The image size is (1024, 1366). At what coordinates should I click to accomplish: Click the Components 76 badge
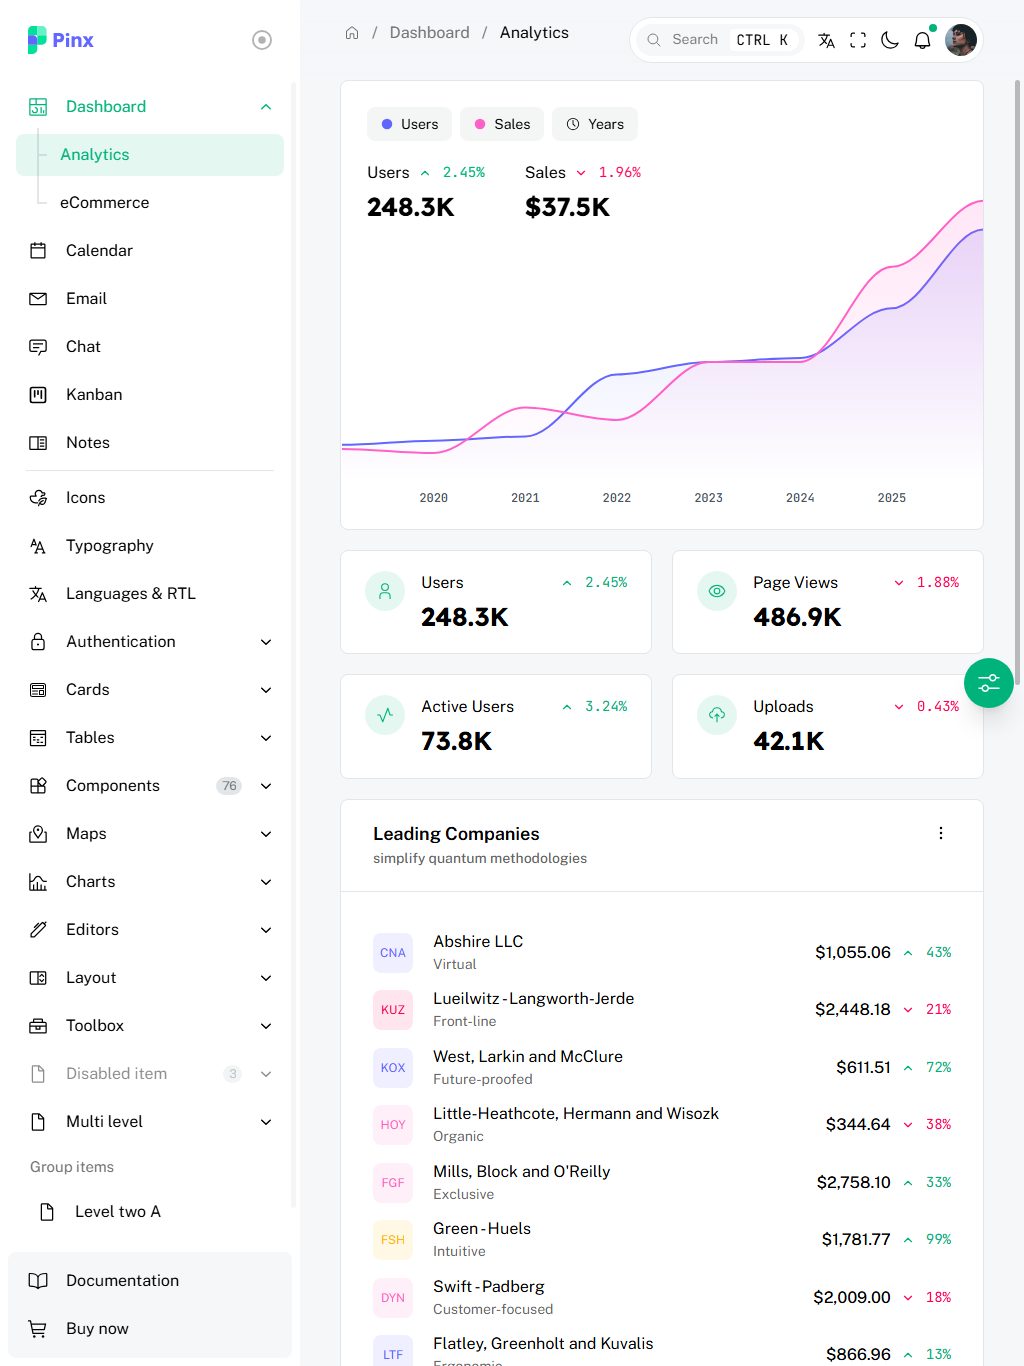[x=229, y=786]
